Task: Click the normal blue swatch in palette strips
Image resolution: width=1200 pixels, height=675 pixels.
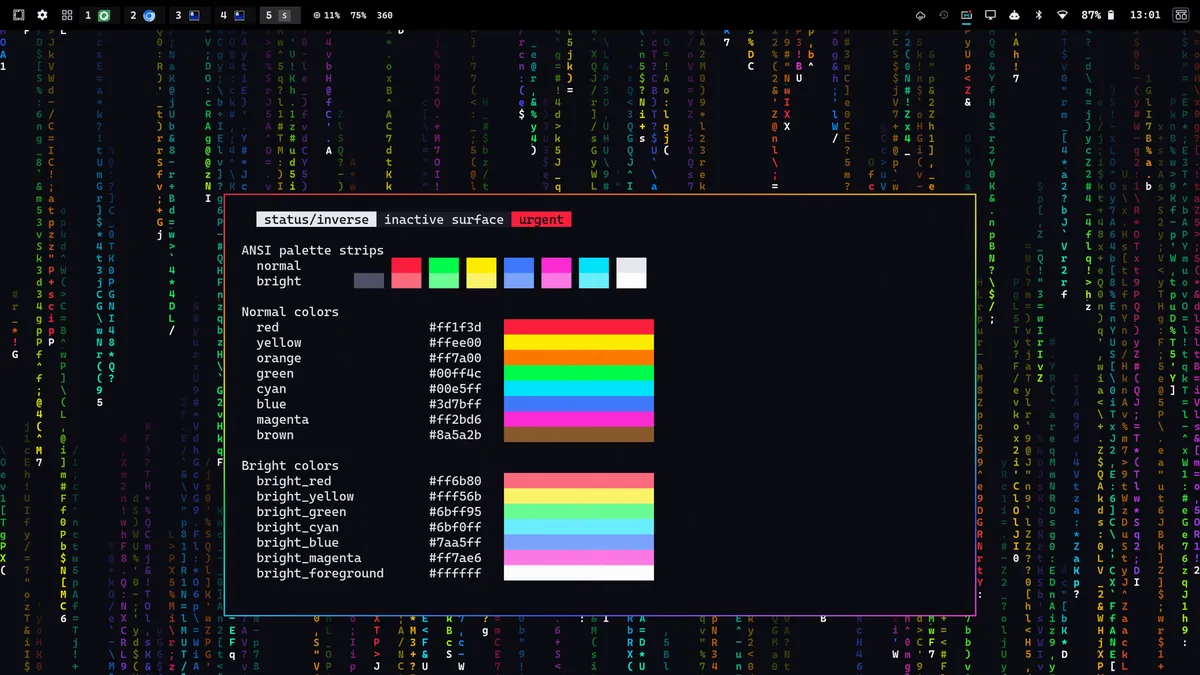Action: [519, 266]
